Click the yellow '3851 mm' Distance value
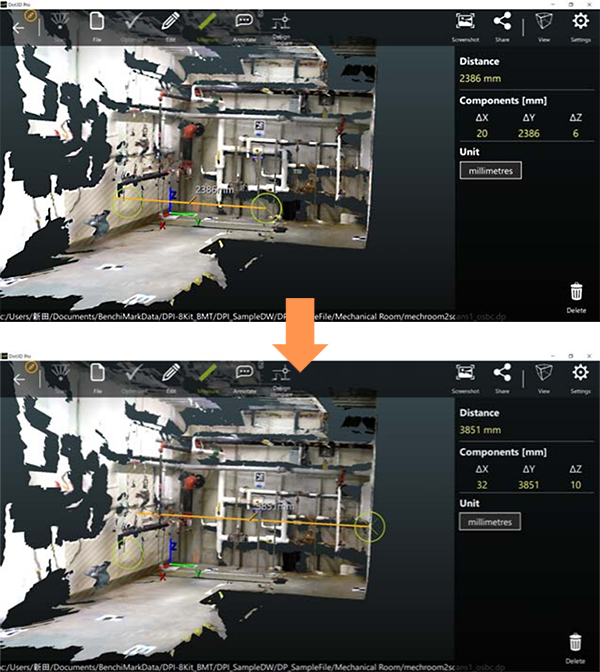The height and width of the screenshot is (672, 600). pos(480,430)
